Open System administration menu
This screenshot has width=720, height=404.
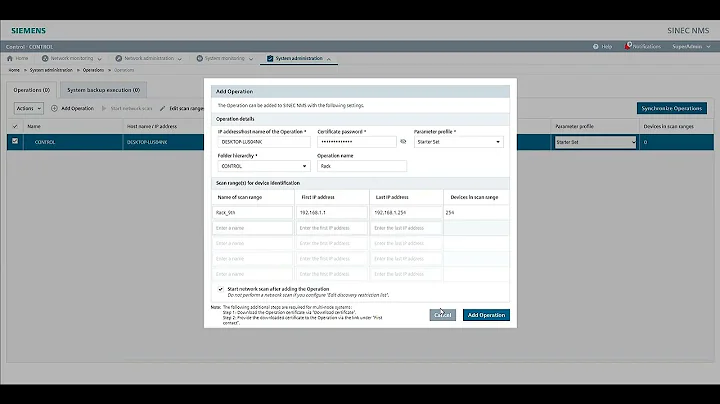click(299, 58)
